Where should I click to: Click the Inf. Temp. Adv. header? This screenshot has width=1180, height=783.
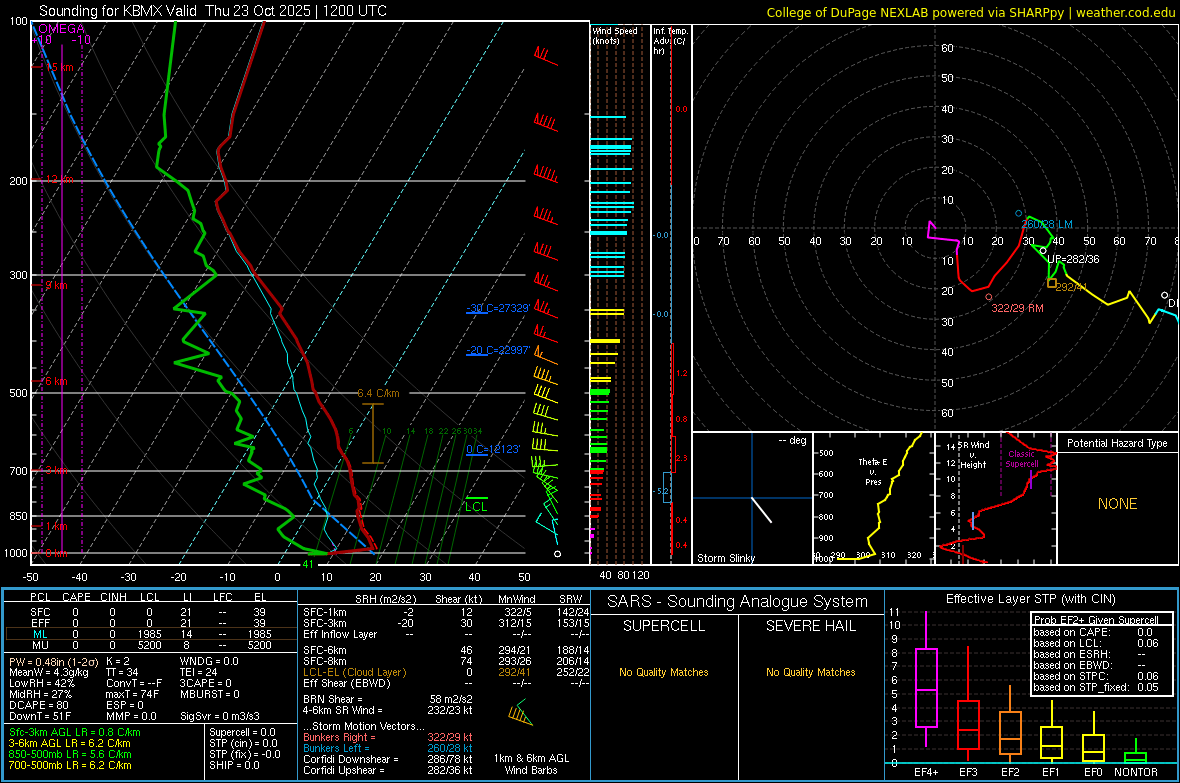click(x=669, y=41)
